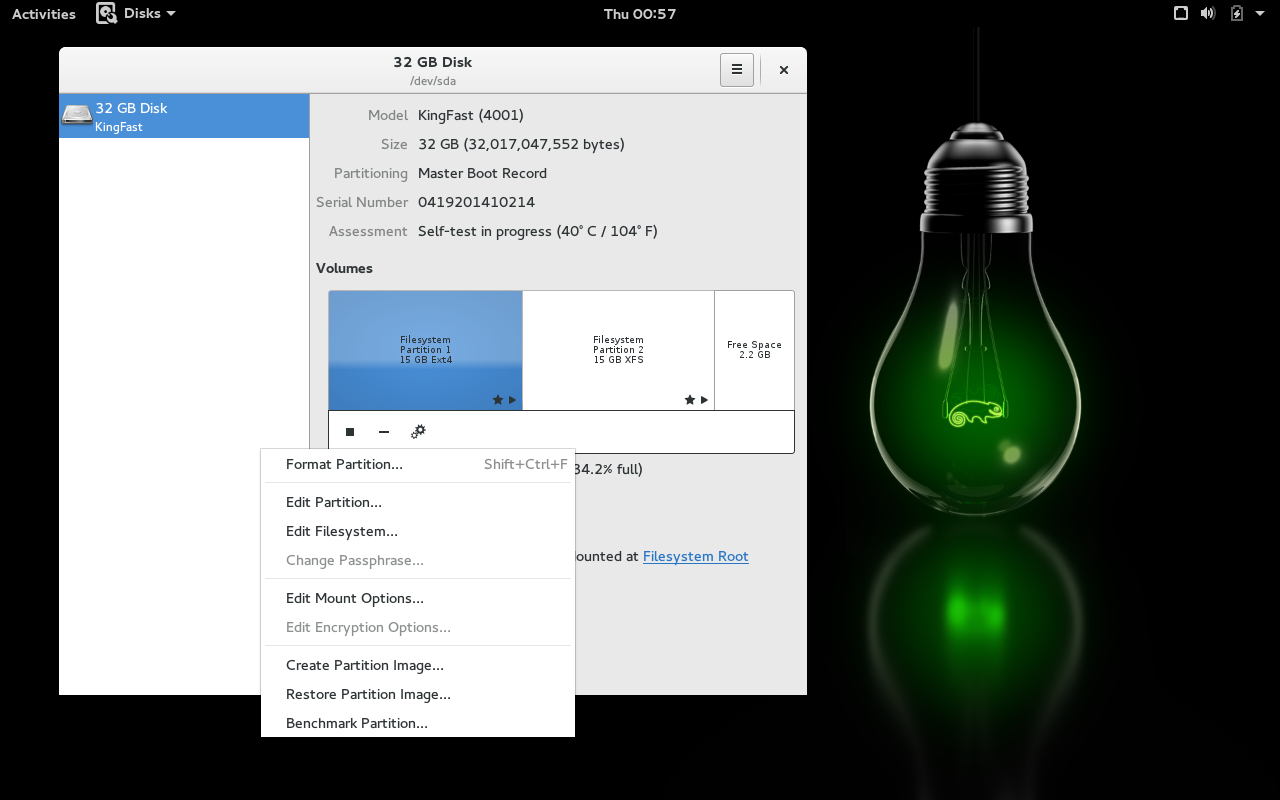Select Format Partition from the context menu
The width and height of the screenshot is (1280, 800).
coord(344,464)
